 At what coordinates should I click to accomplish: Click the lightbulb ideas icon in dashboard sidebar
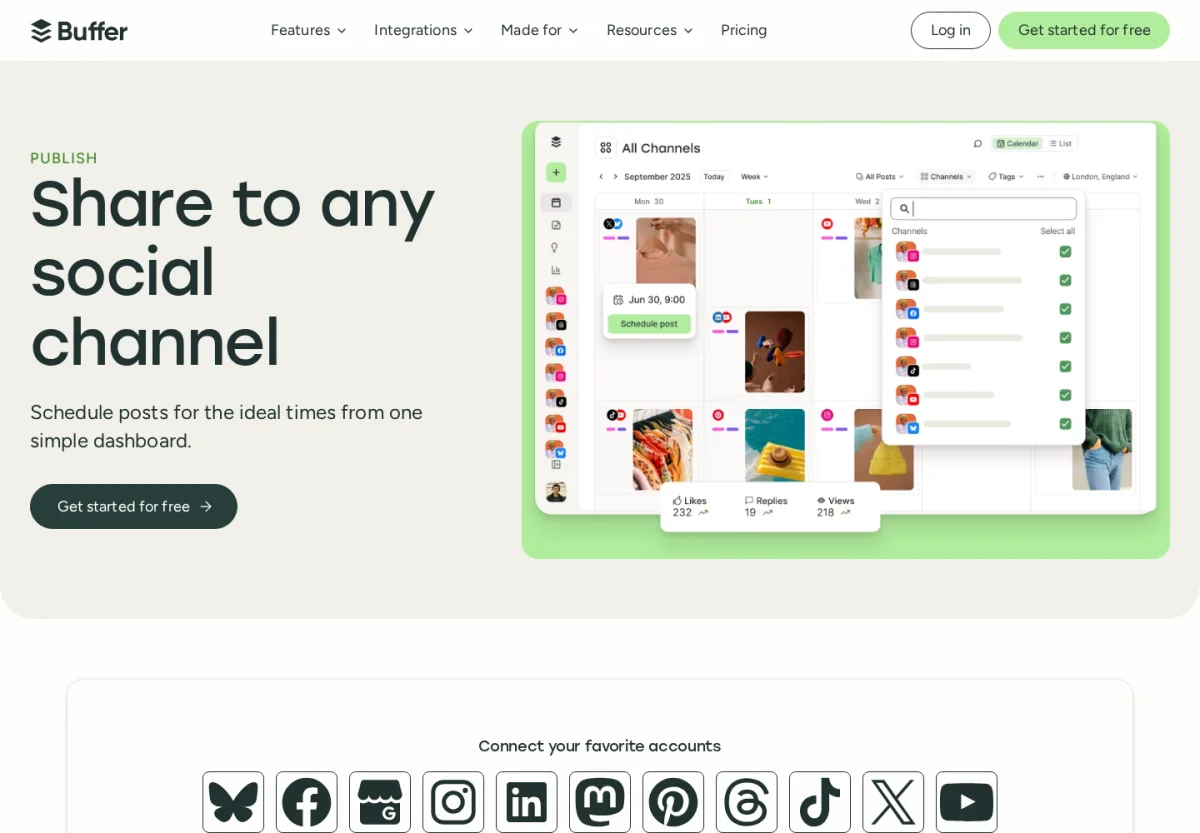(x=556, y=247)
